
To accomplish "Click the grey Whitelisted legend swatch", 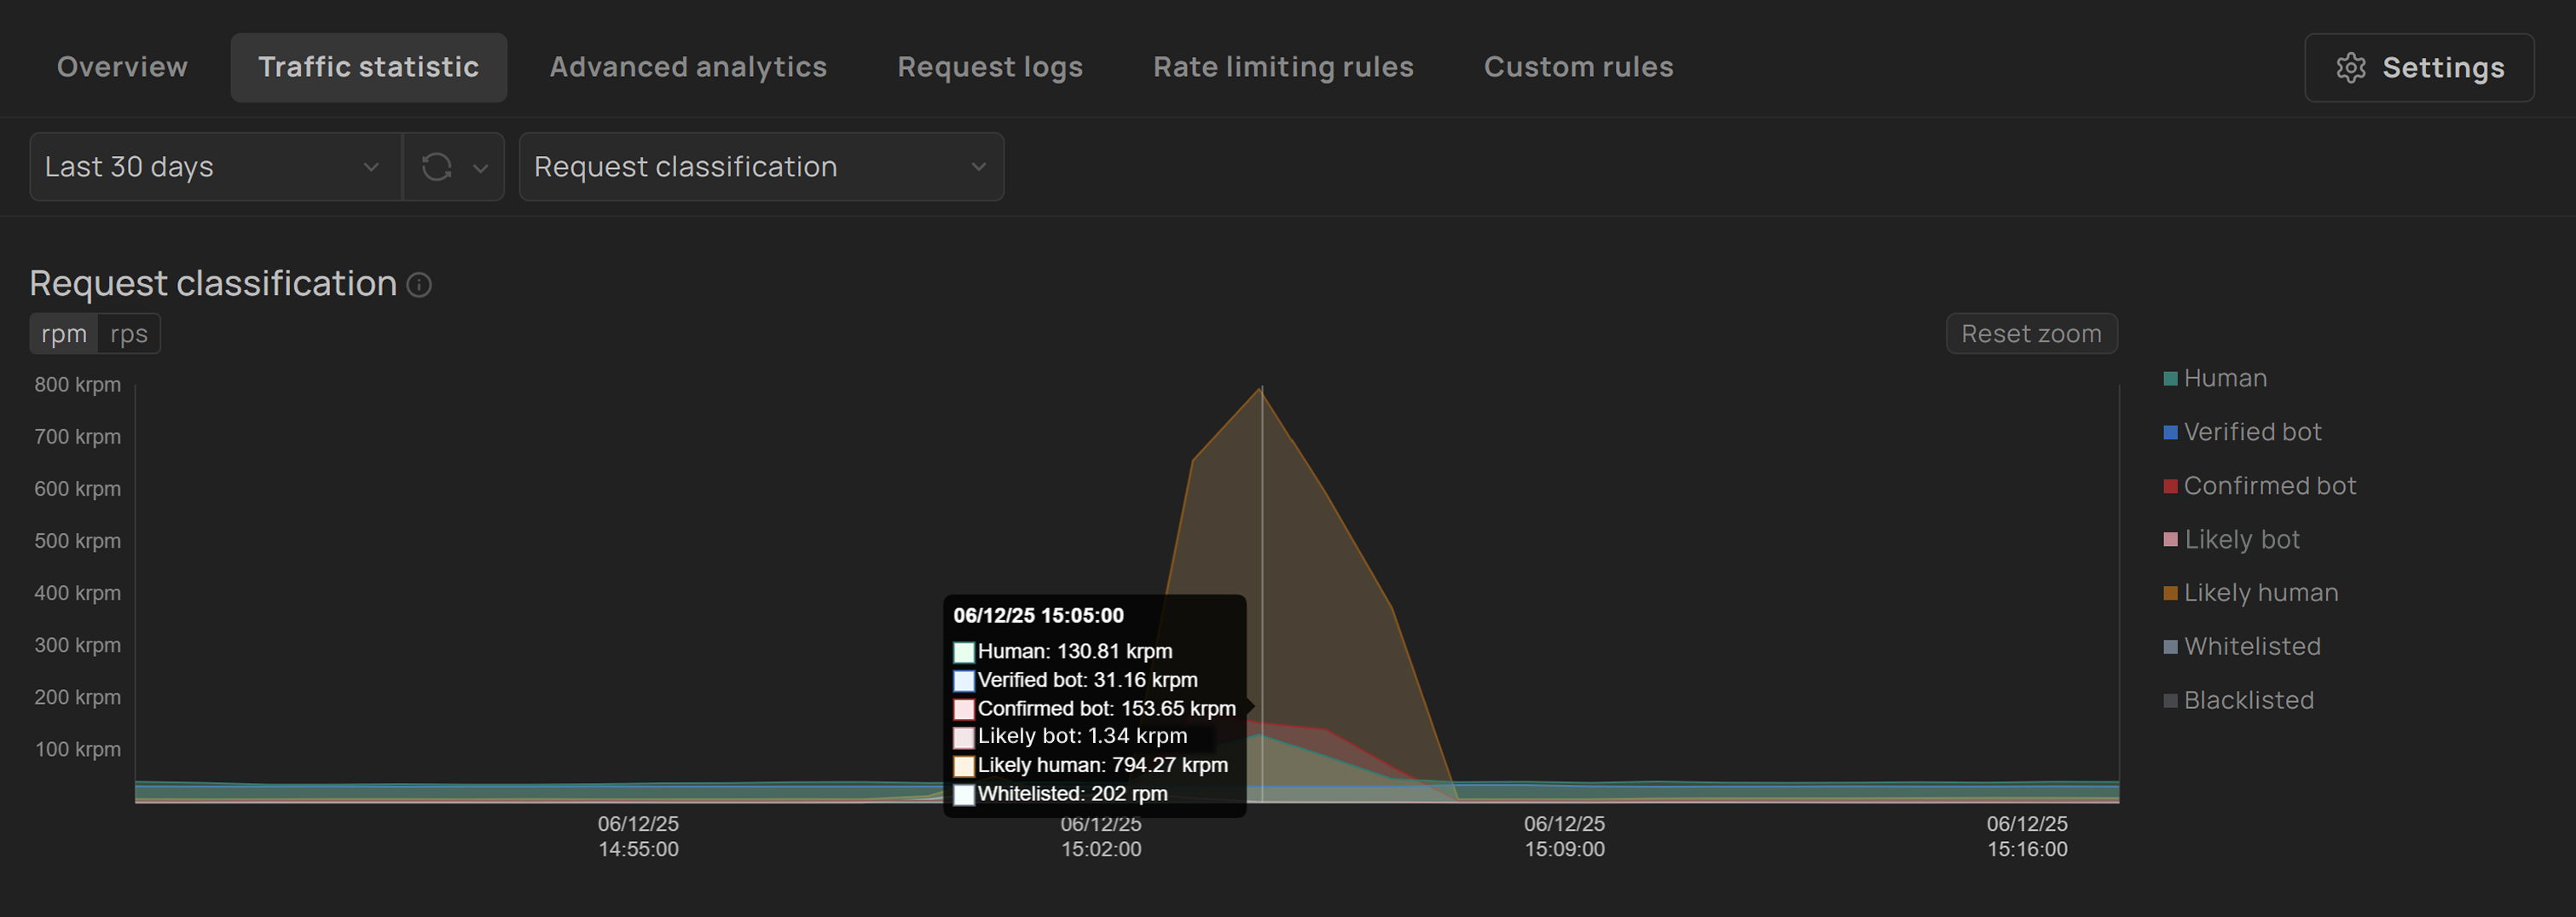I will tap(2170, 647).
